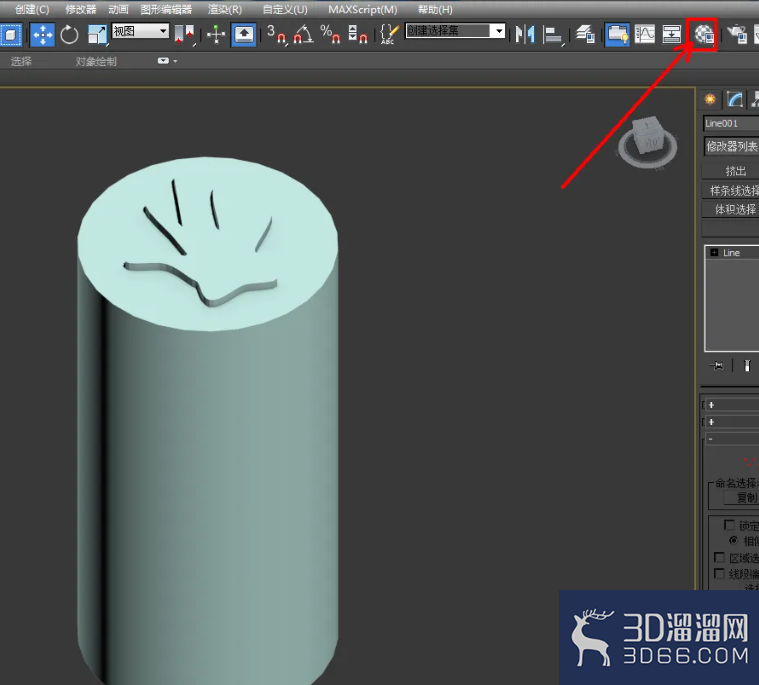The width and height of the screenshot is (759, 685).
Task: Open the 动画 menu
Action: coord(119,10)
